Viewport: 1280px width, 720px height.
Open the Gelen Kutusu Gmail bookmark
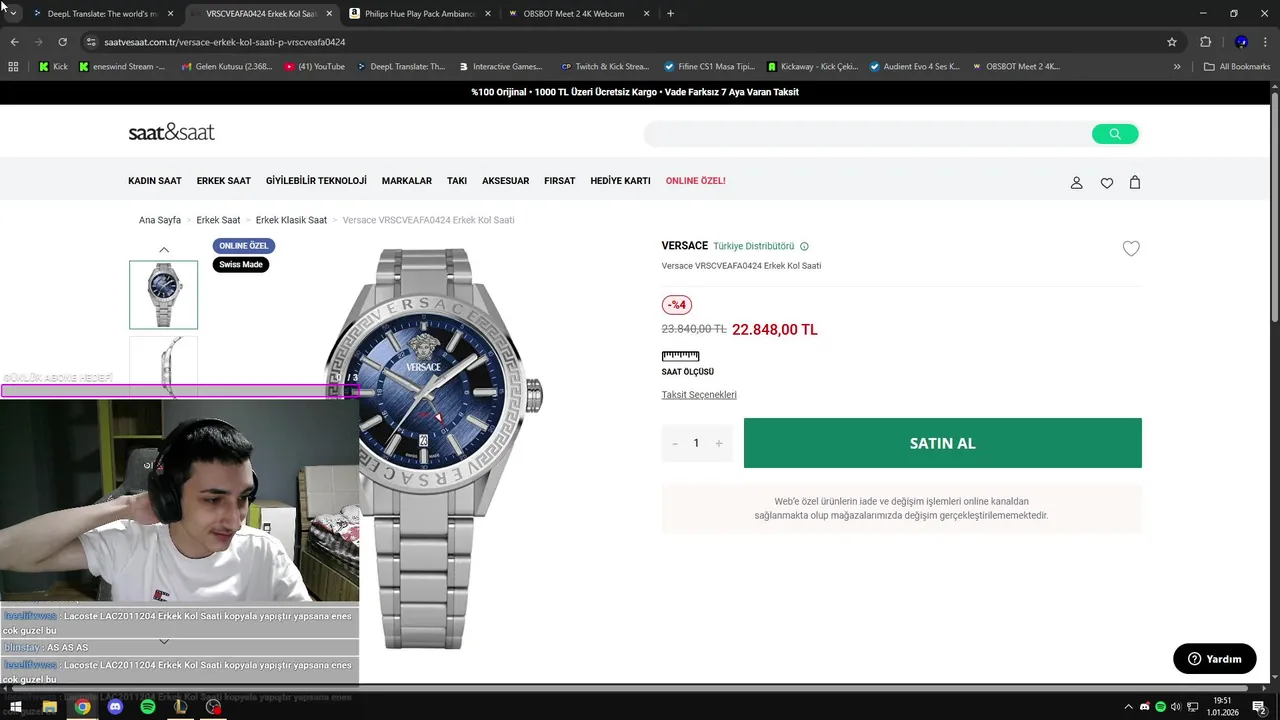coord(227,67)
